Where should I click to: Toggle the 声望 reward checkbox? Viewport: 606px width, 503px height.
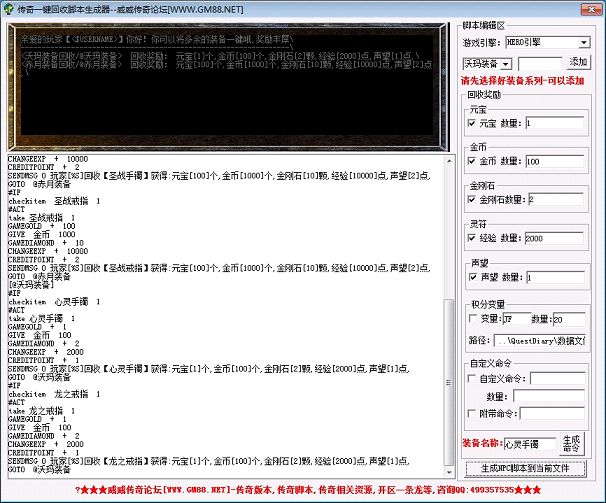point(473,277)
